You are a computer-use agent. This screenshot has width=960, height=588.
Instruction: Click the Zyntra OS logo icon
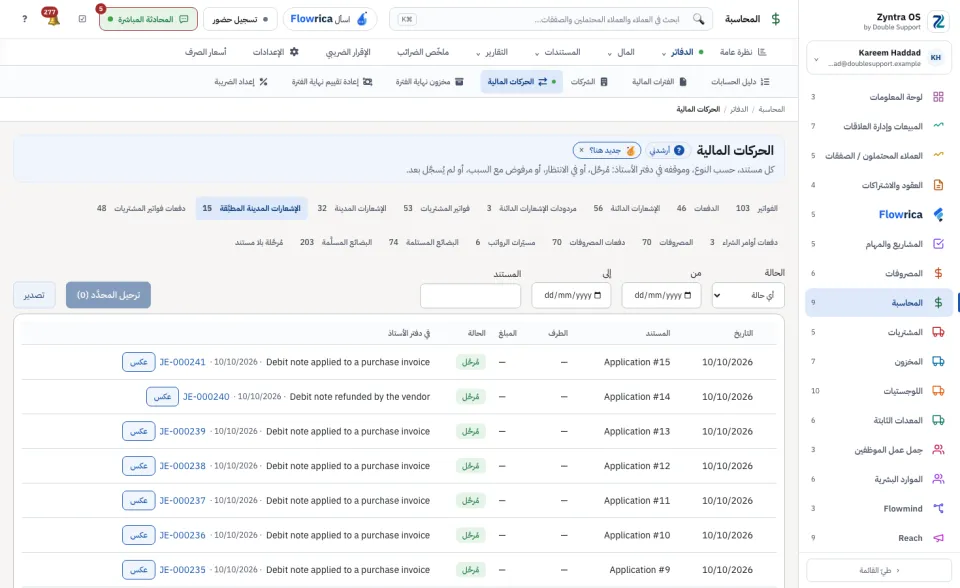[939, 21]
